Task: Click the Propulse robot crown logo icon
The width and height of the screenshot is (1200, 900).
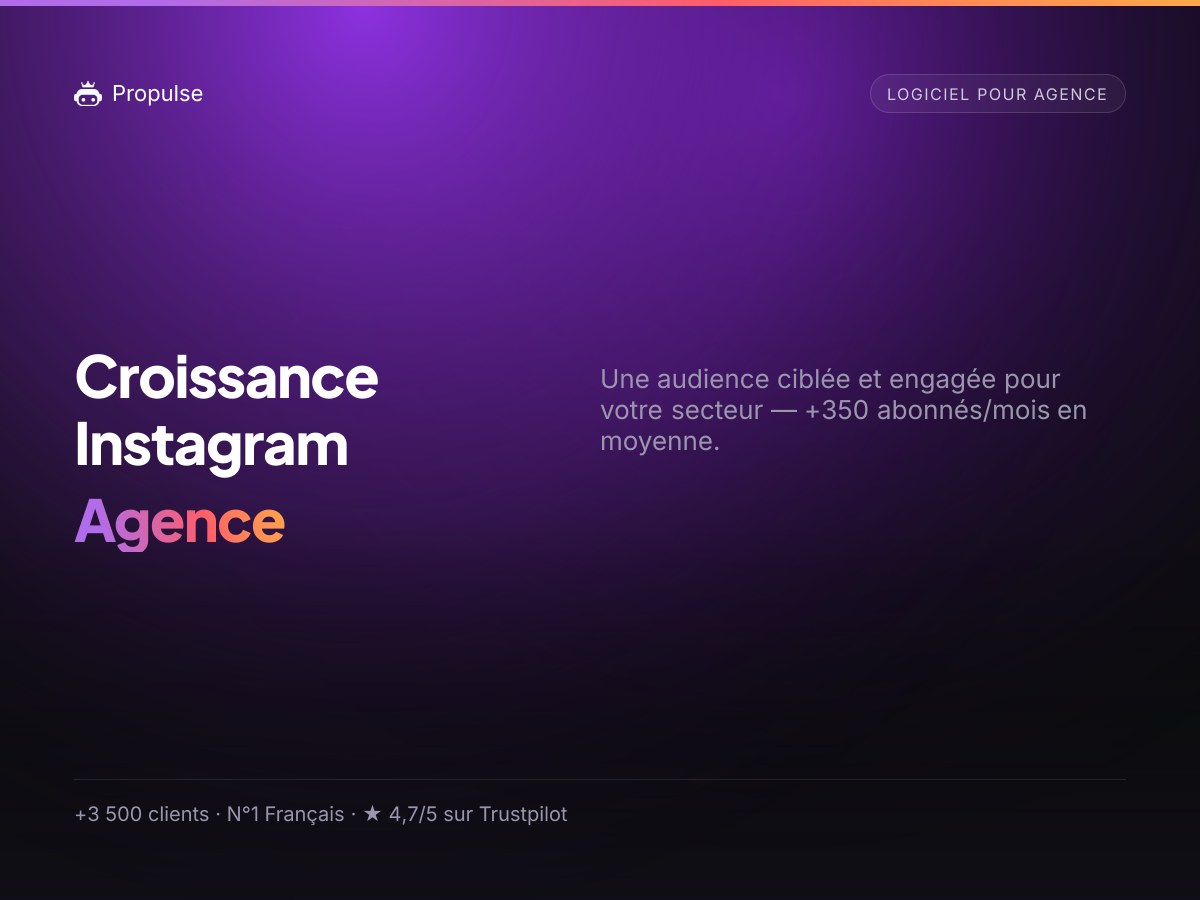Action: (x=88, y=94)
